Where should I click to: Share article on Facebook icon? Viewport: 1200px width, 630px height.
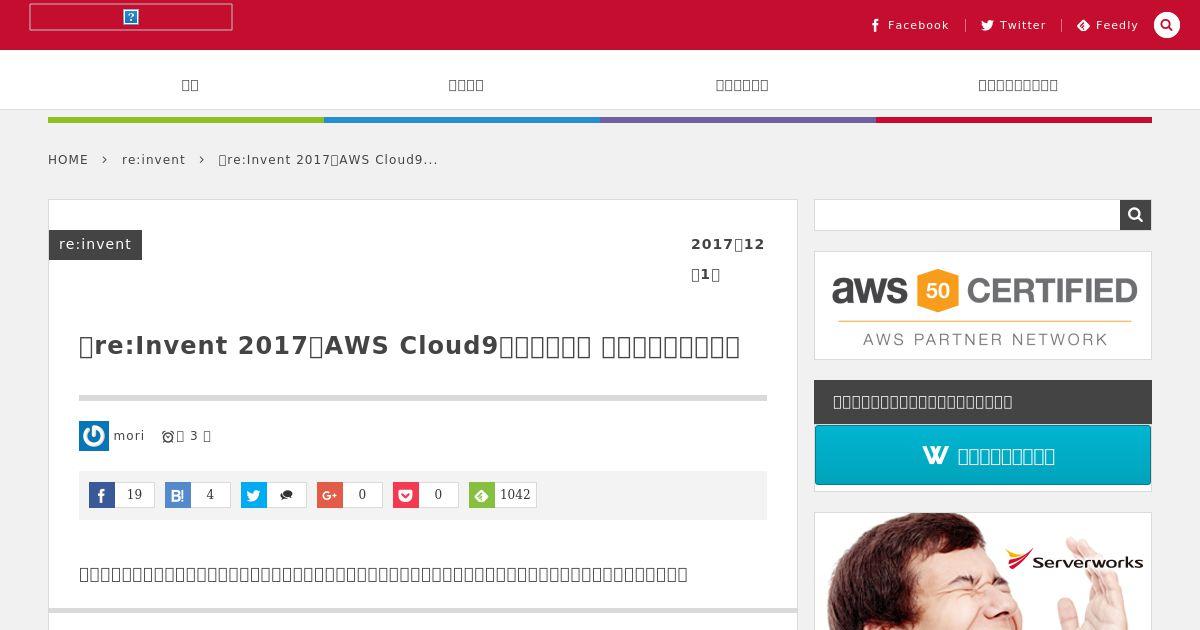point(102,495)
